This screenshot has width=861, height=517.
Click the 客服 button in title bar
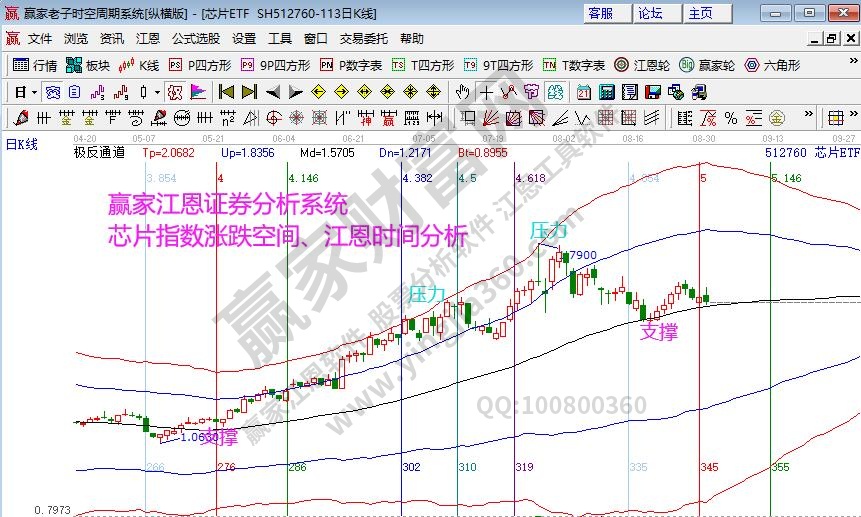click(x=600, y=13)
